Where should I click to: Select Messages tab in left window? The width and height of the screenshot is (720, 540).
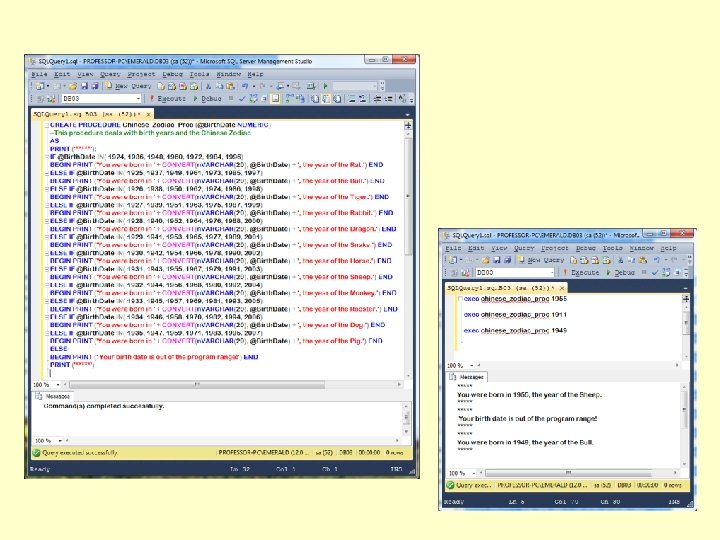[x=54, y=396]
